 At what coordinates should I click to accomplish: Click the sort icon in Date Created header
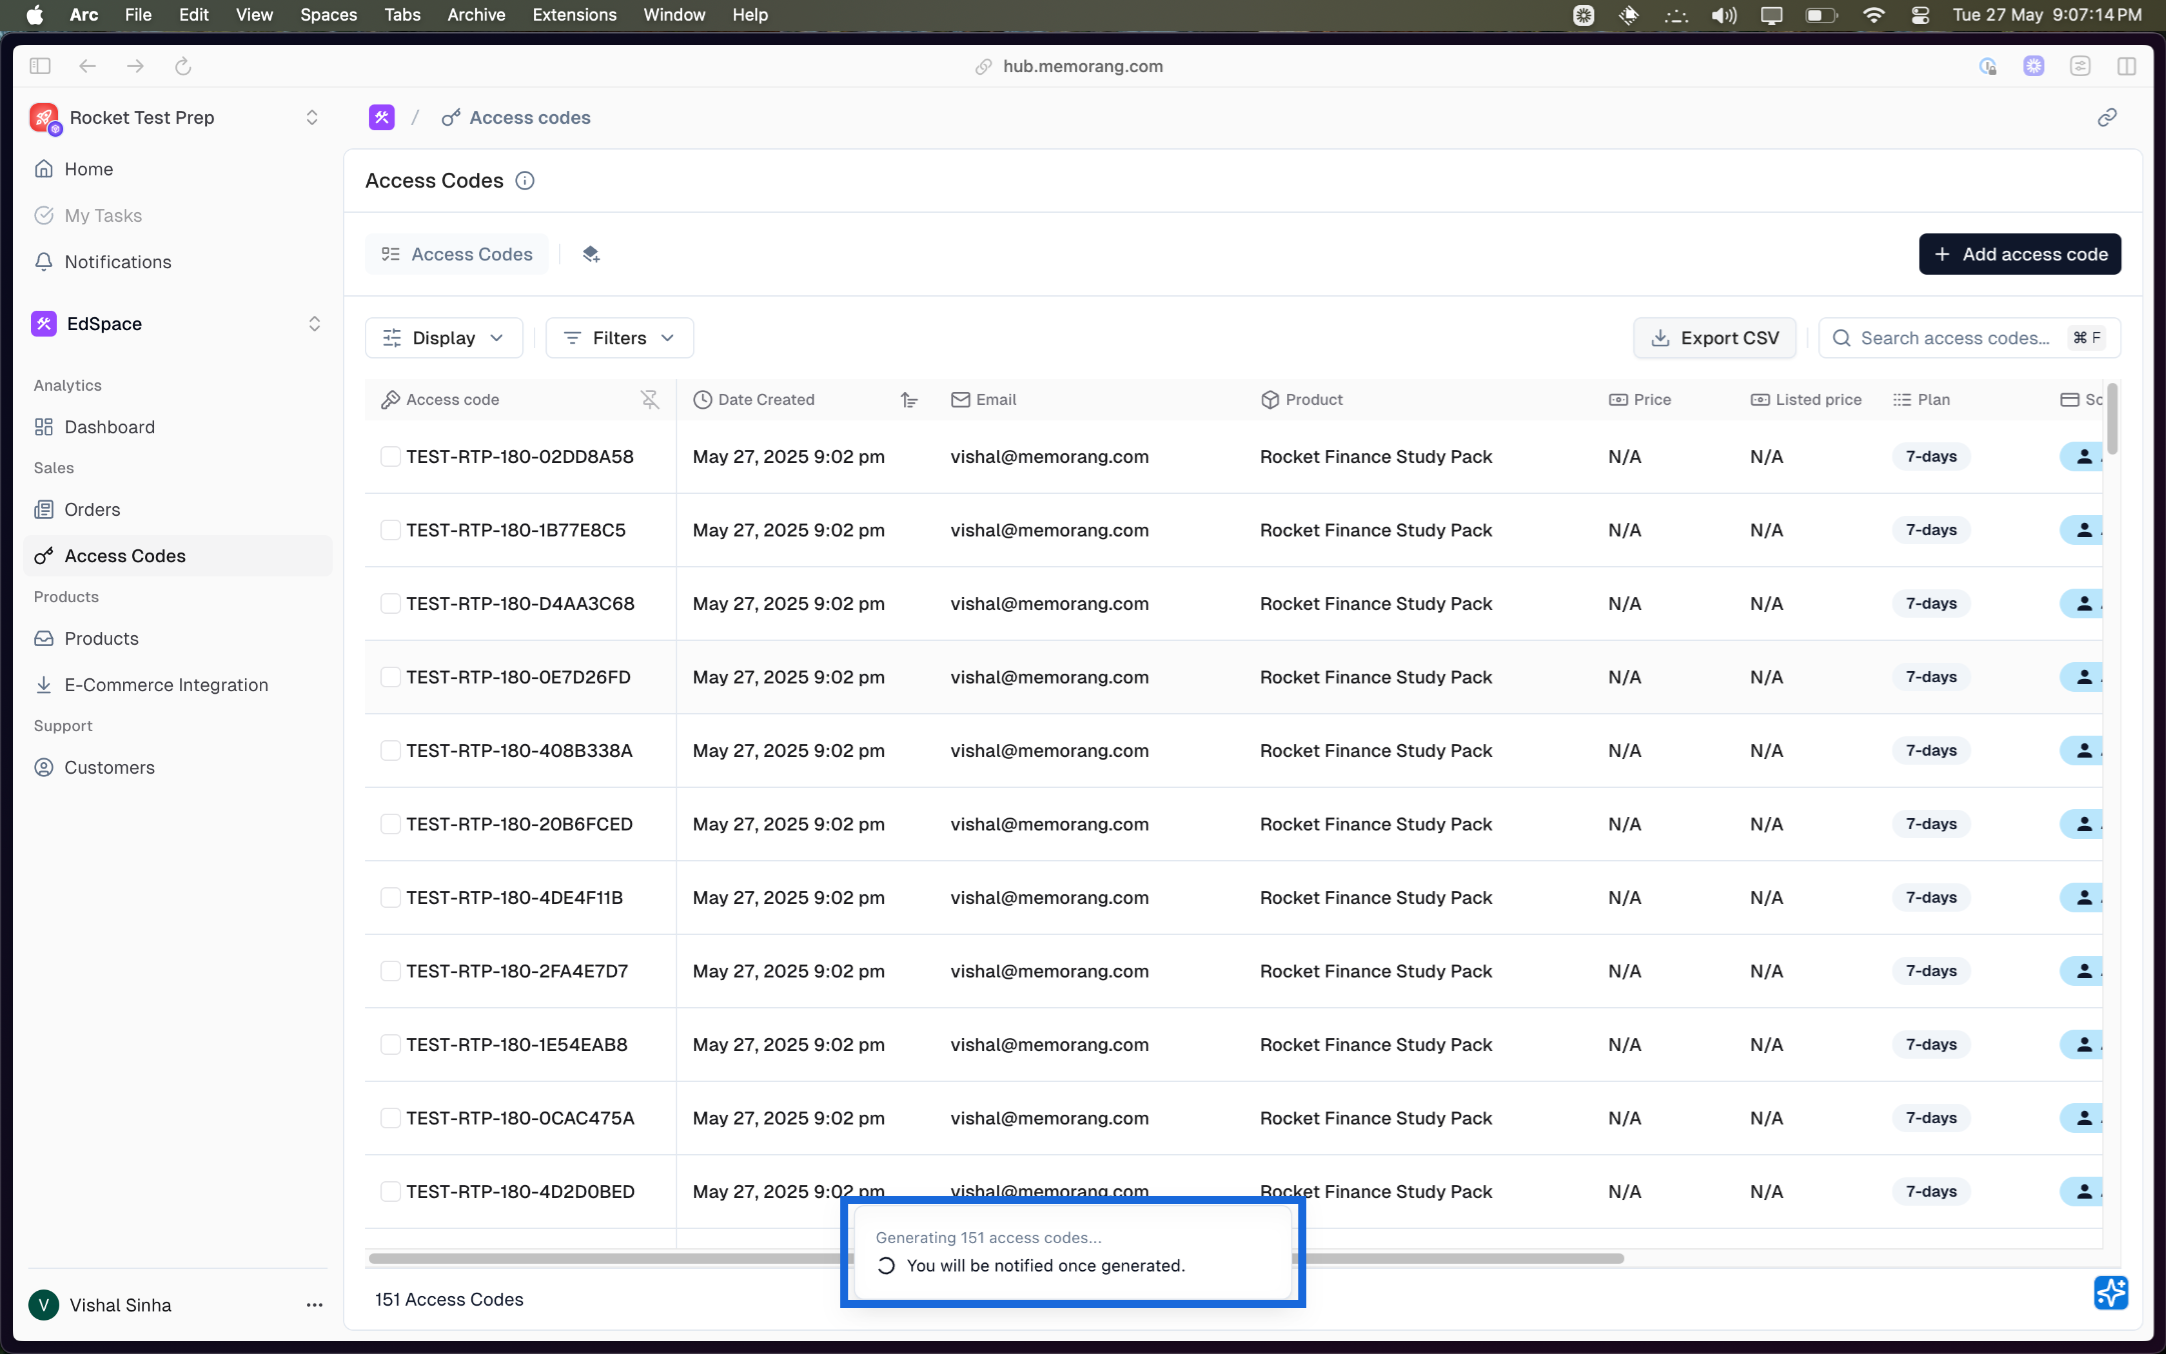(909, 400)
